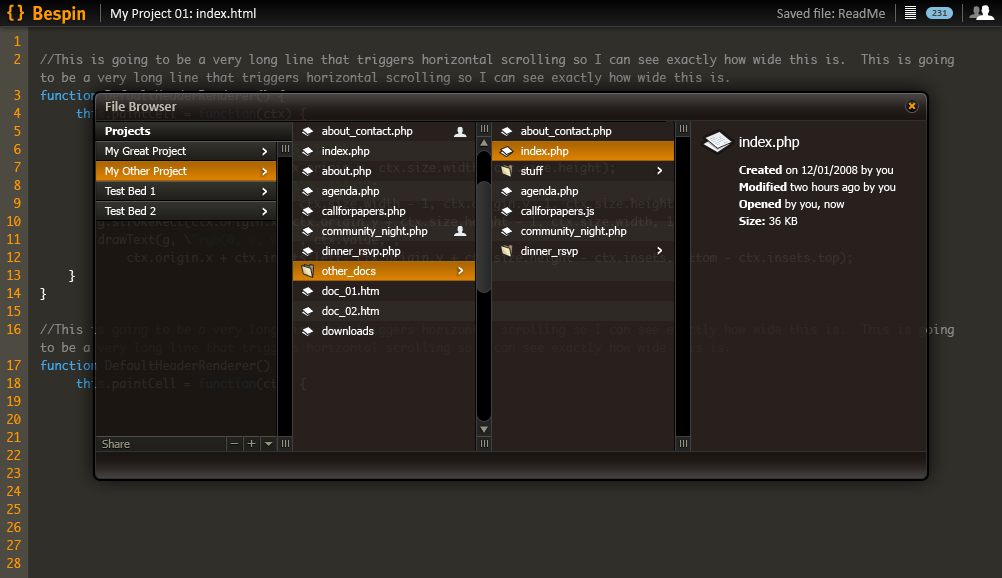Click the shared-user icon on community_night.php
Screen dimensions: 1002x578
[460, 231]
